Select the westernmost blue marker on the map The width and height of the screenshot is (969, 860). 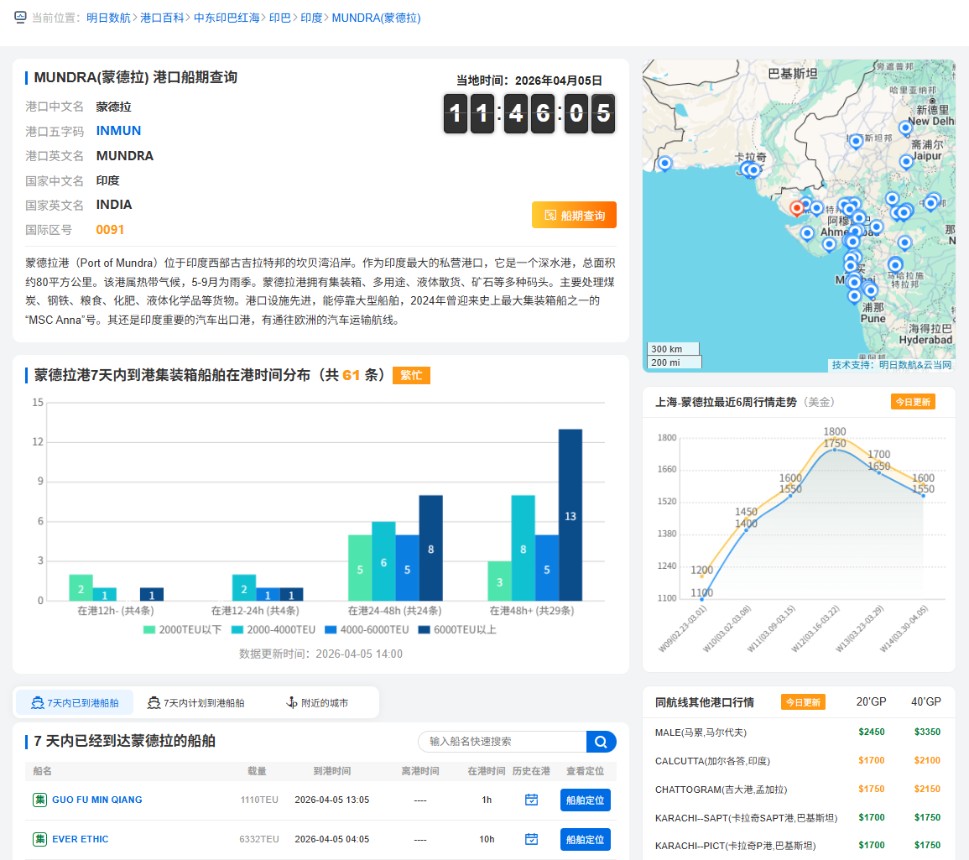(664, 163)
